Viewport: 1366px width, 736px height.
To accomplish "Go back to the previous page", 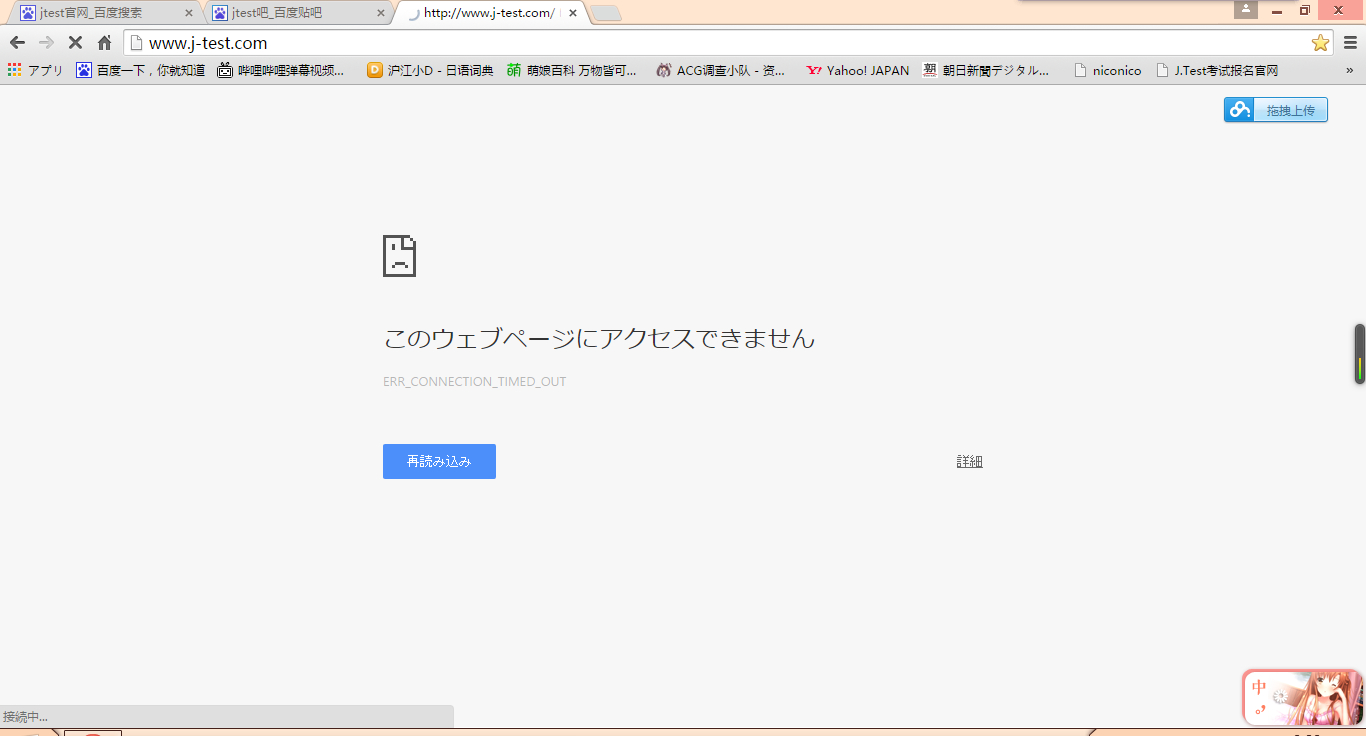I will pyautogui.click(x=17, y=43).
